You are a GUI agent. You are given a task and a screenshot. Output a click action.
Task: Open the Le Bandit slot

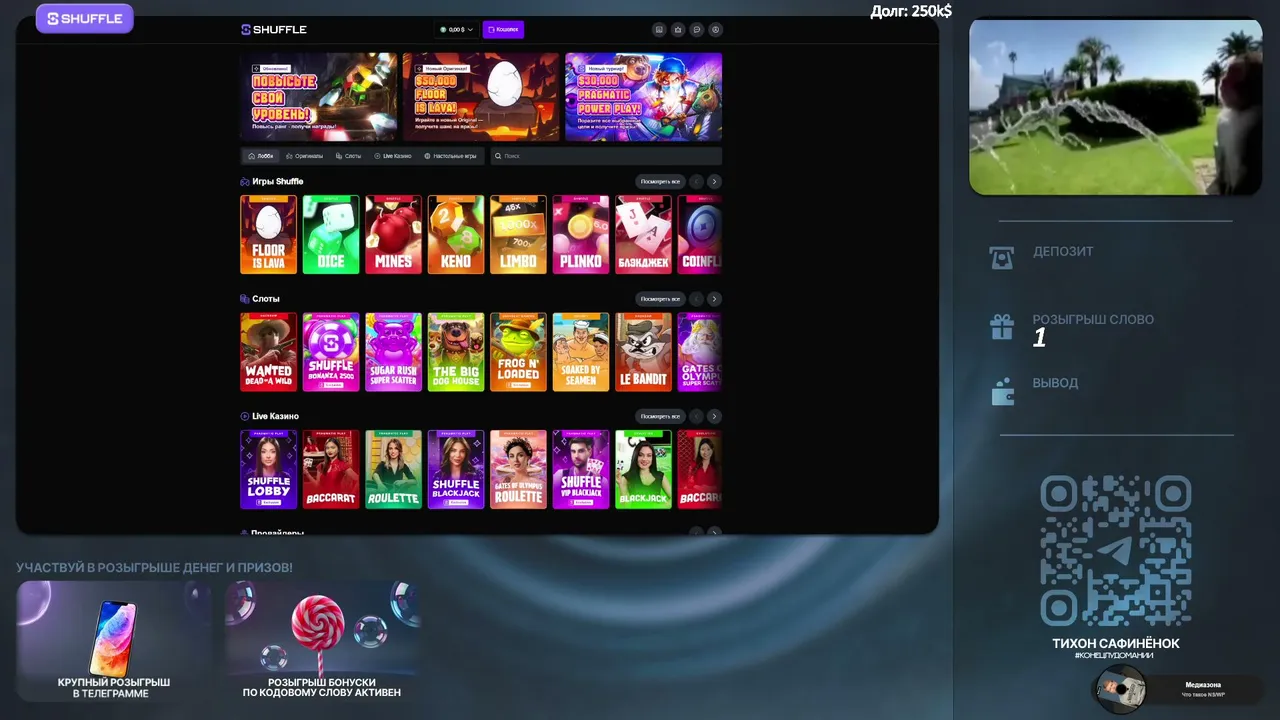643,352
